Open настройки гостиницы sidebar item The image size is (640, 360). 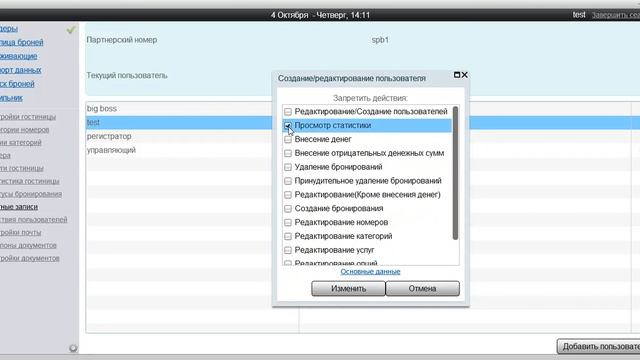tap(28, 117)
